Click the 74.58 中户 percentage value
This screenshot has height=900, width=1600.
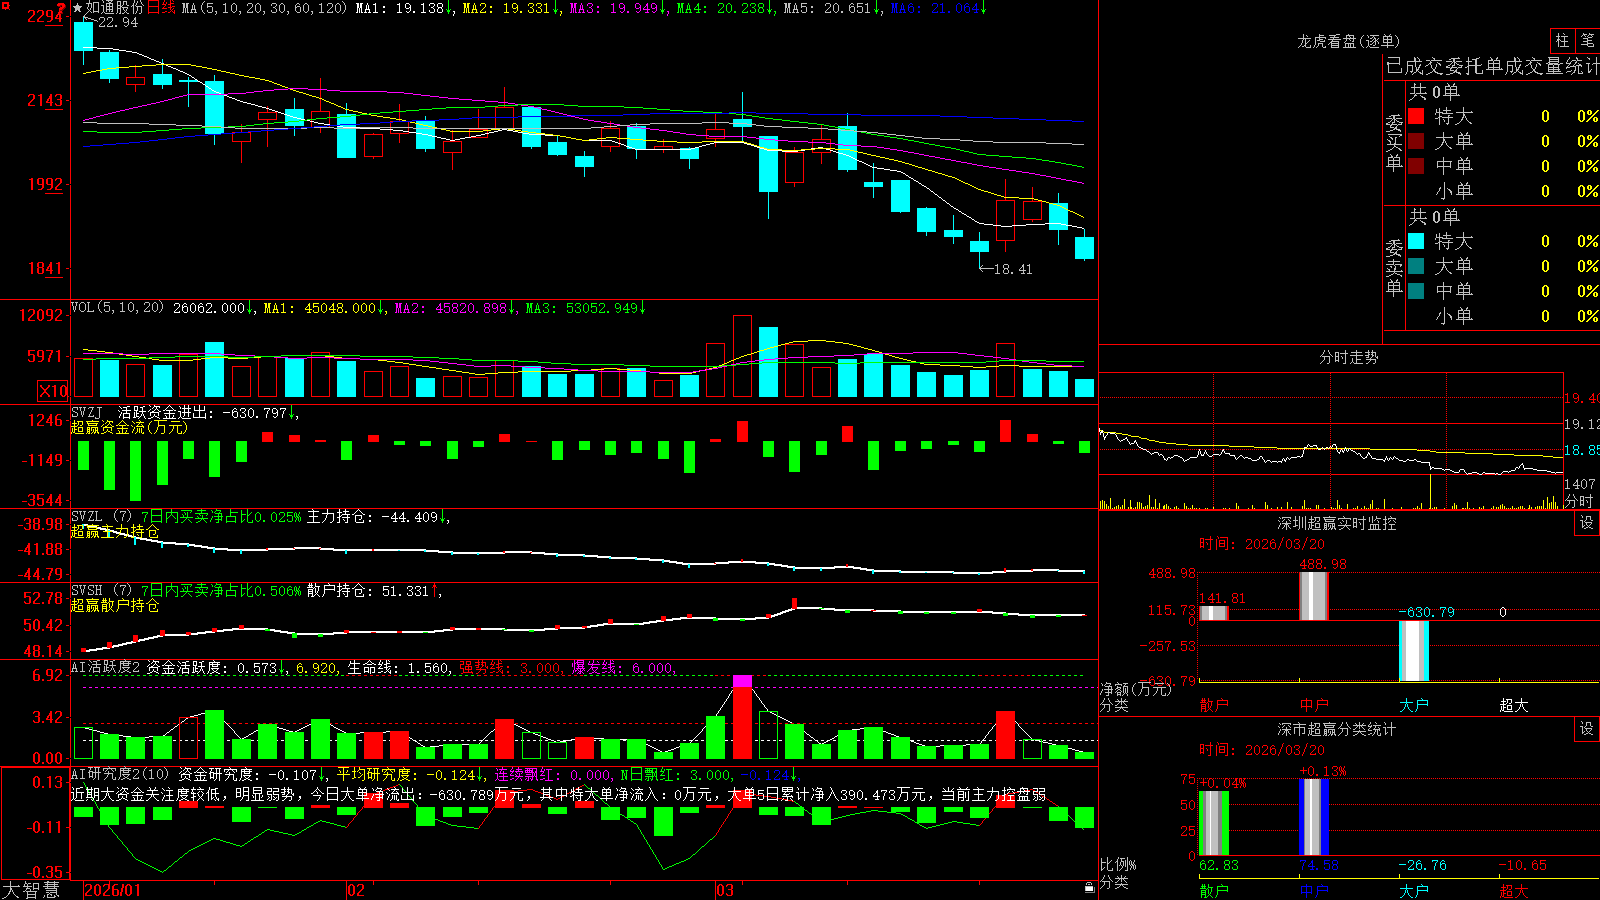(x=1319, y=865)
